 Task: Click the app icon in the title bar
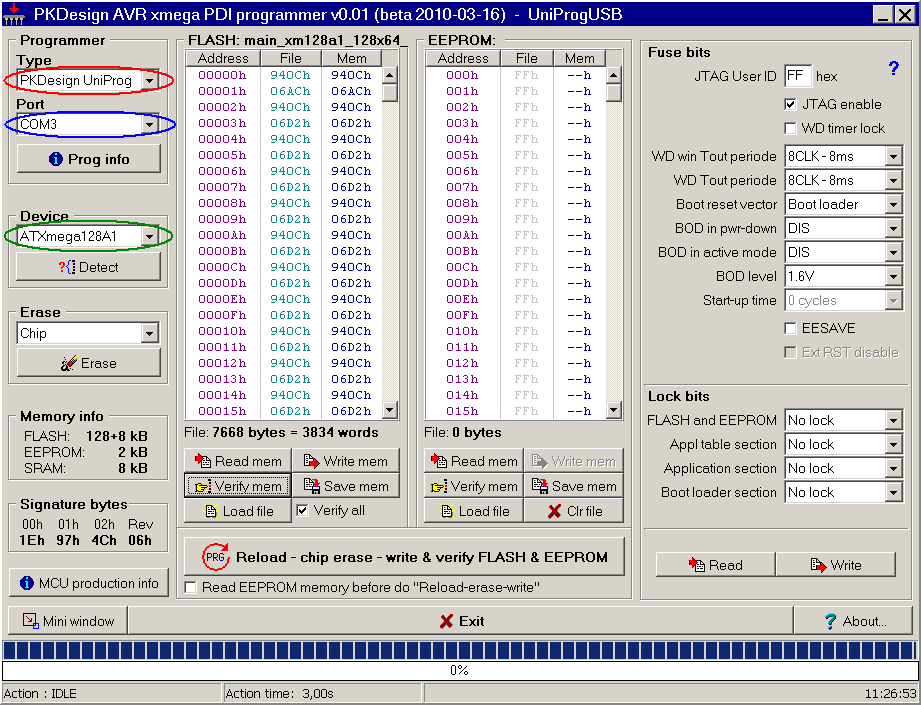coord(13,14)
